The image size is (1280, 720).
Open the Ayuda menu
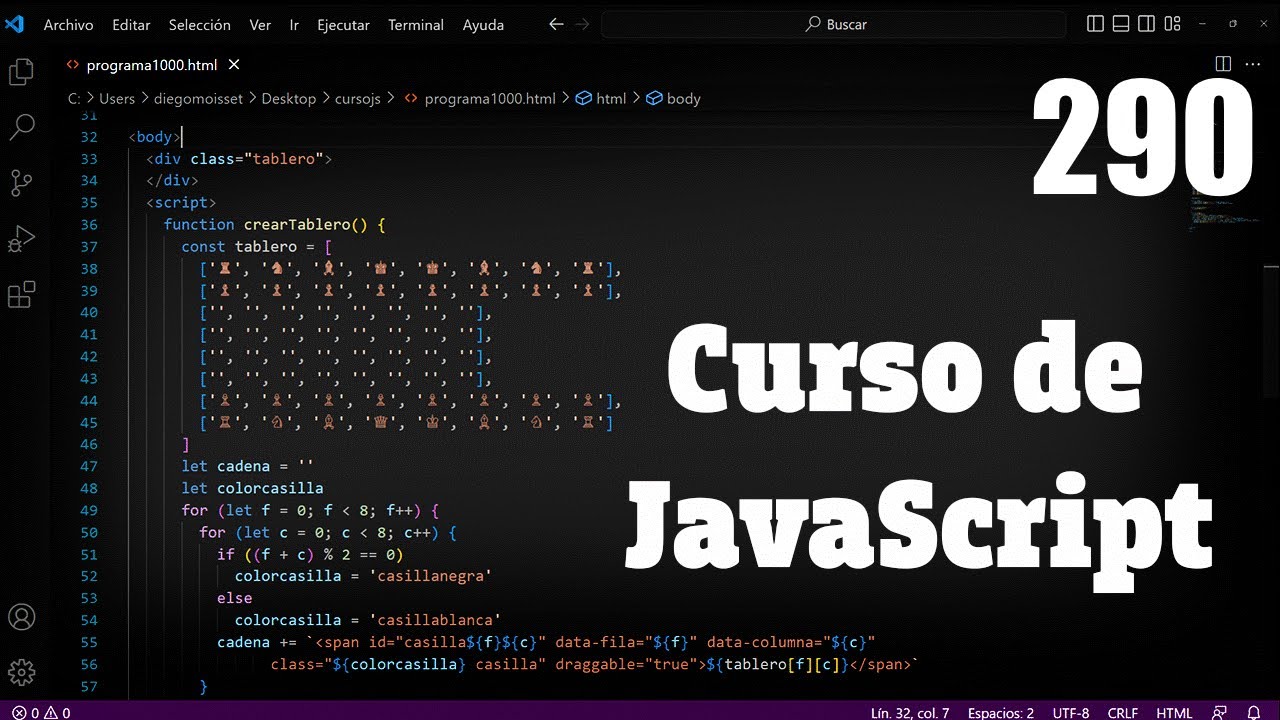coord(483,25)
